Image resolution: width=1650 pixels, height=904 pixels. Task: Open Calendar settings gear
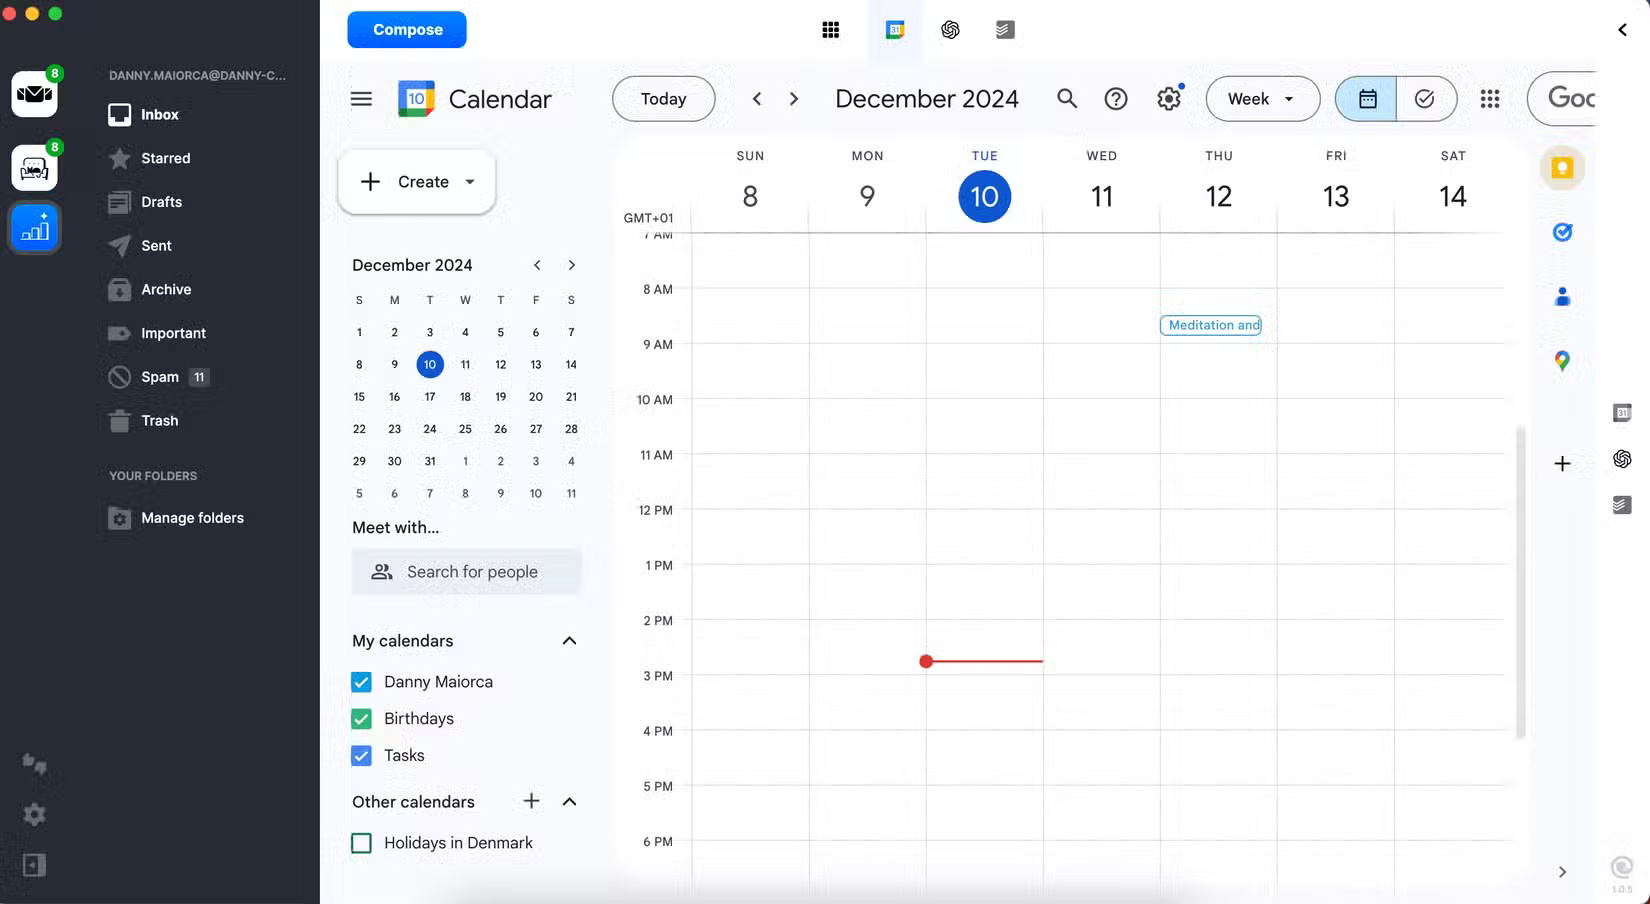coord(1168,98)
